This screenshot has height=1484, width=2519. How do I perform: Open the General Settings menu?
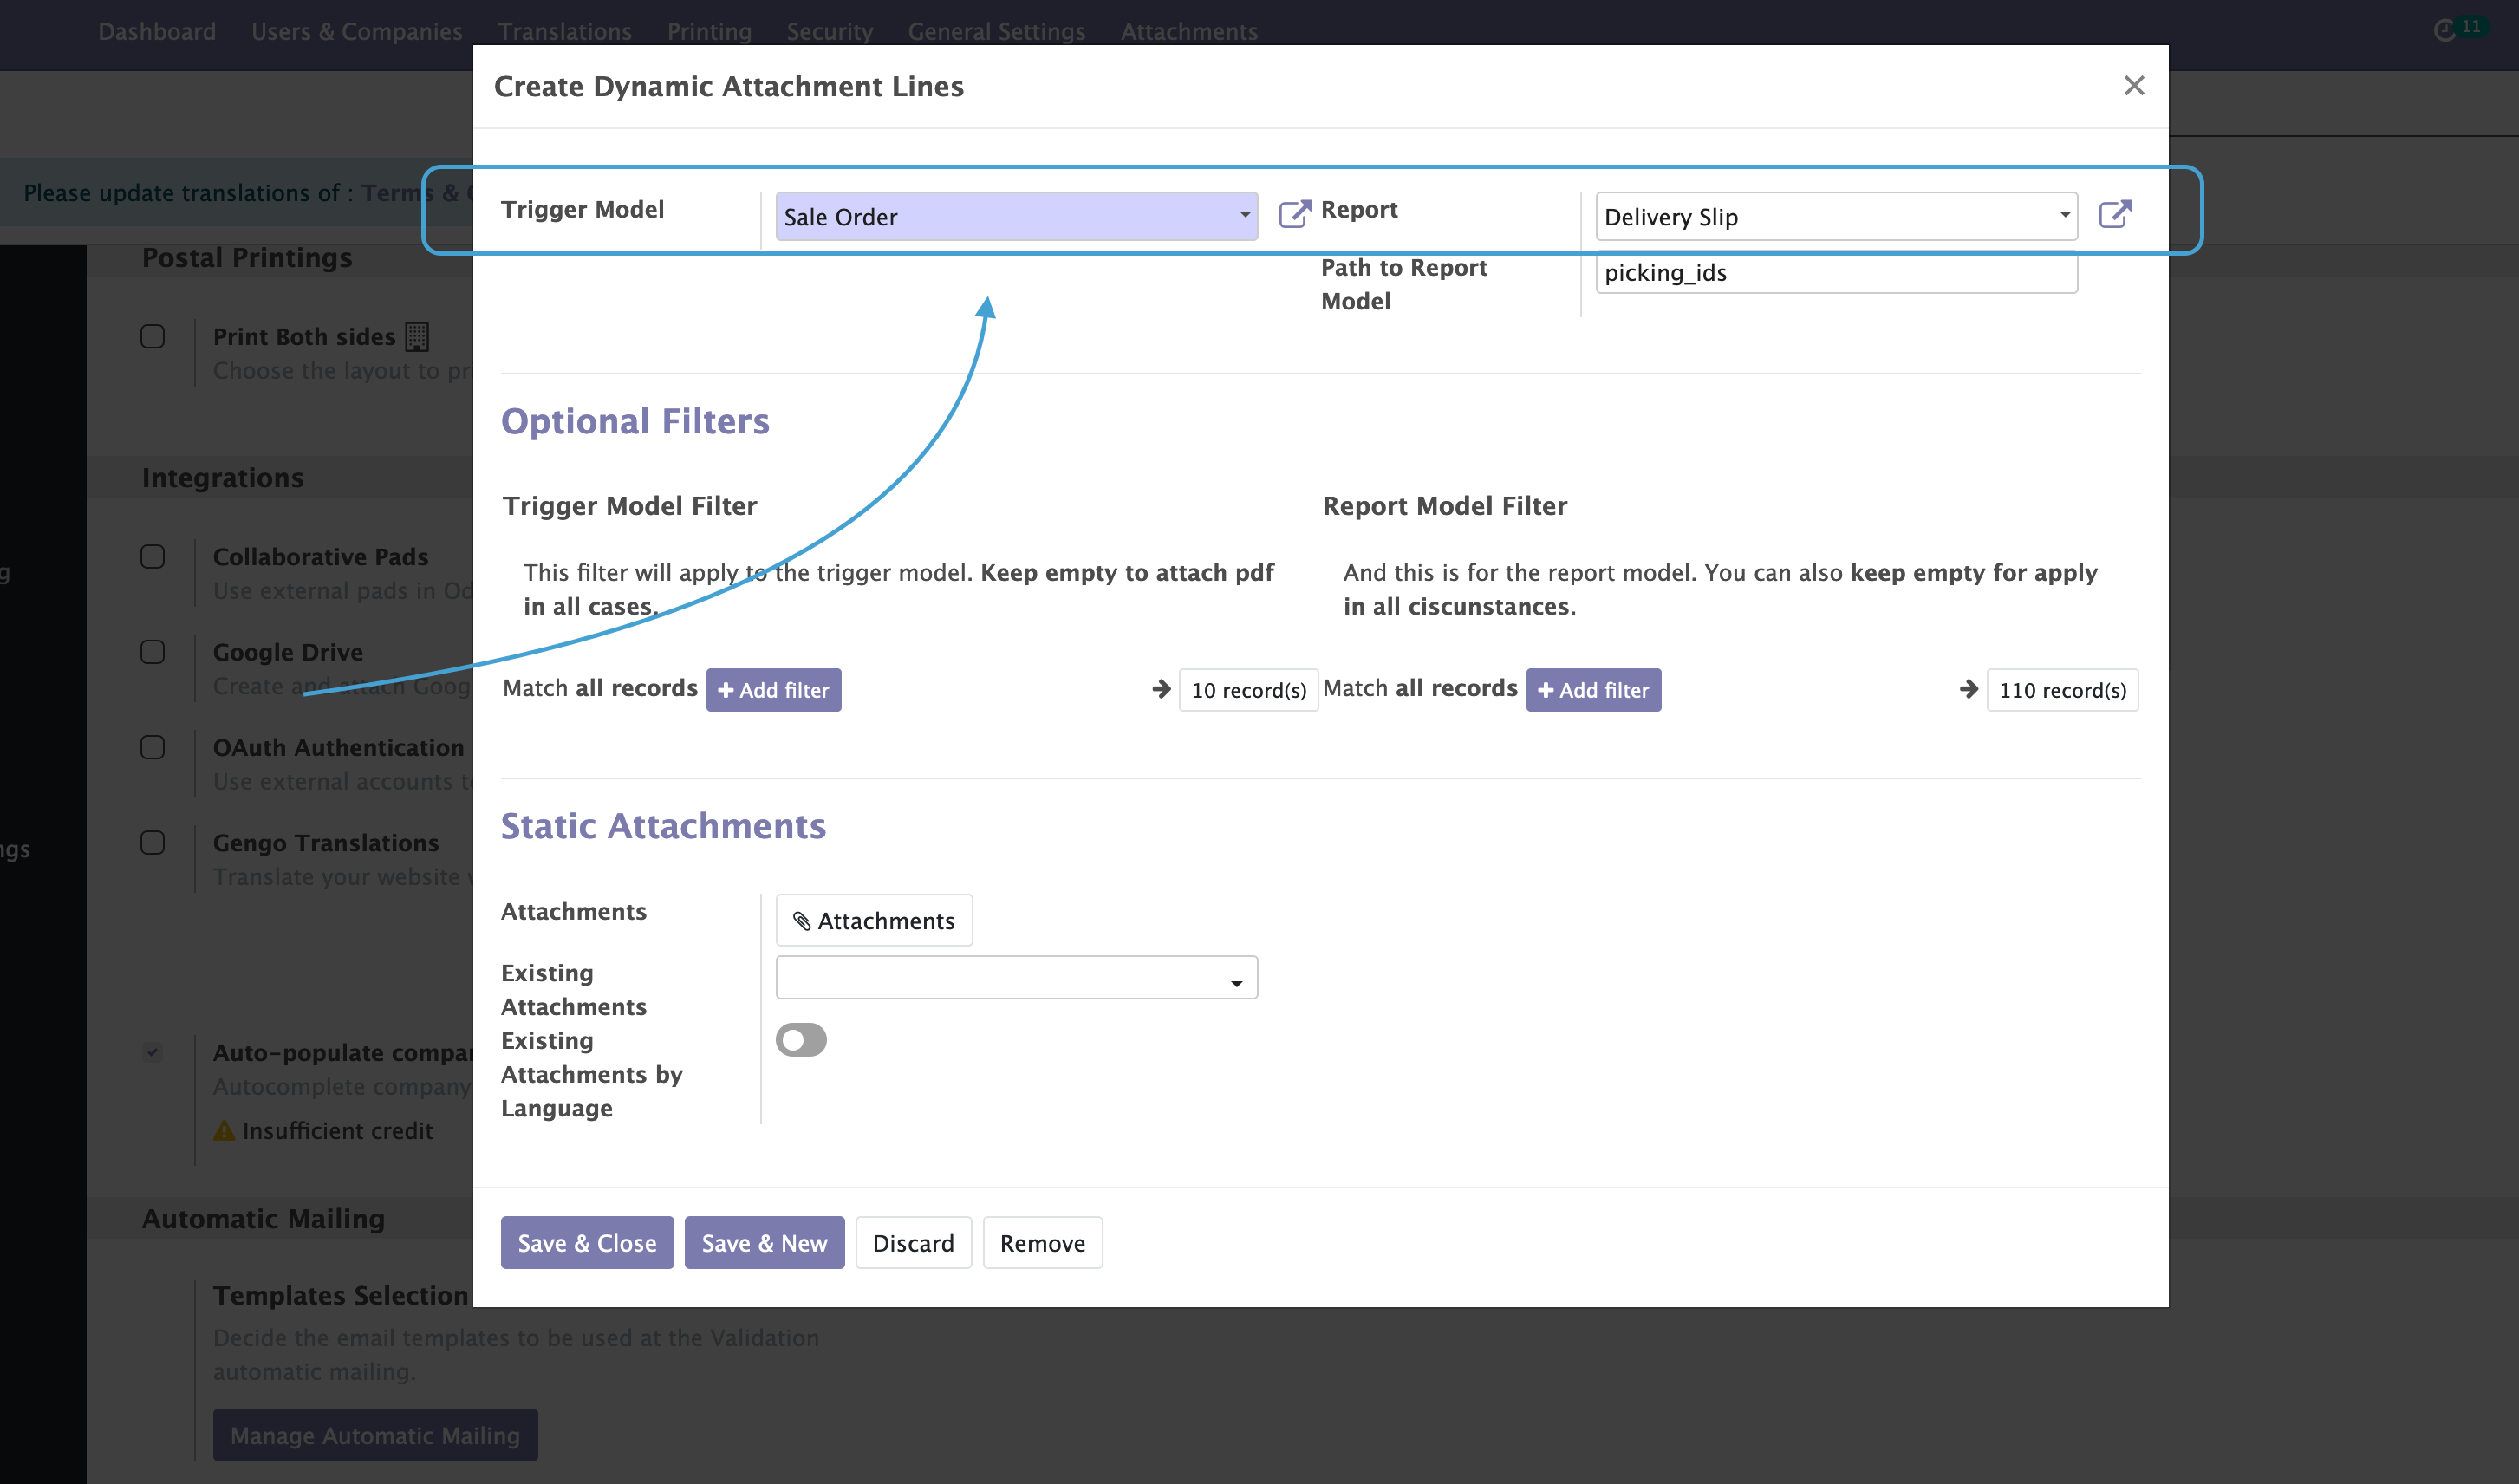click(x=996, y=32)
